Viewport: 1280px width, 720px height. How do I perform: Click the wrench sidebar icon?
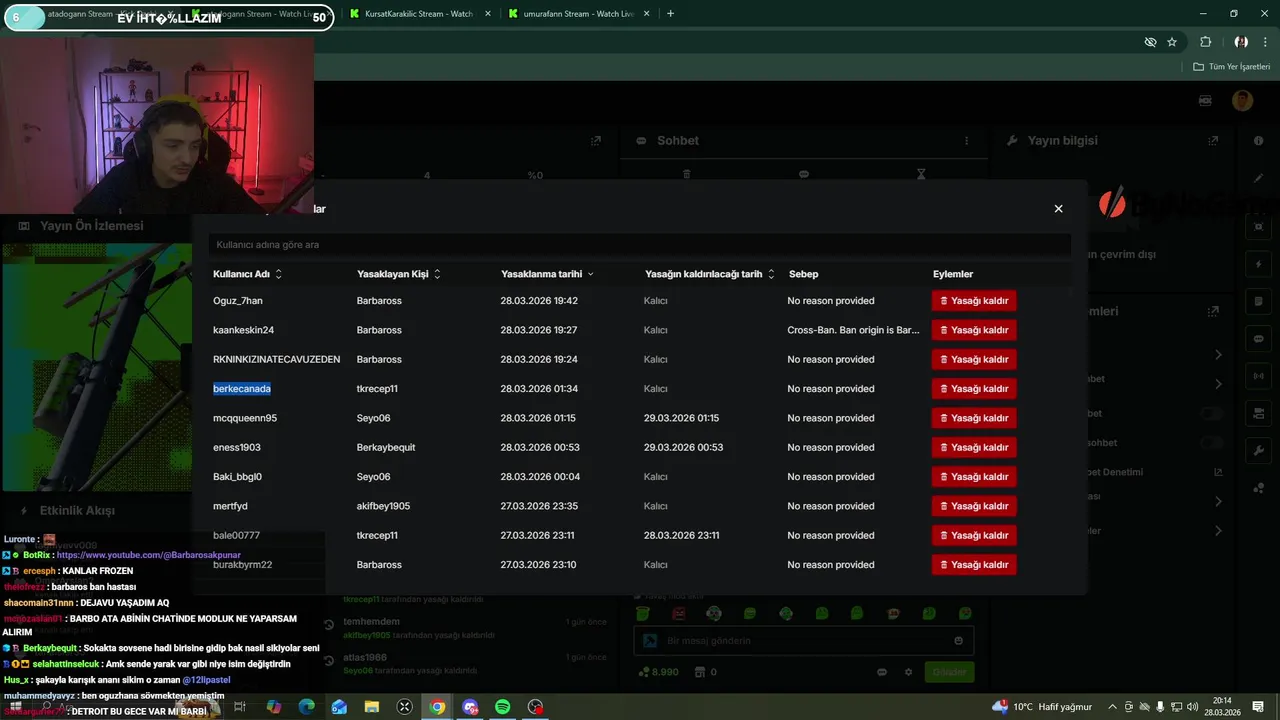pyautogui.click(x=1258, y=451)
